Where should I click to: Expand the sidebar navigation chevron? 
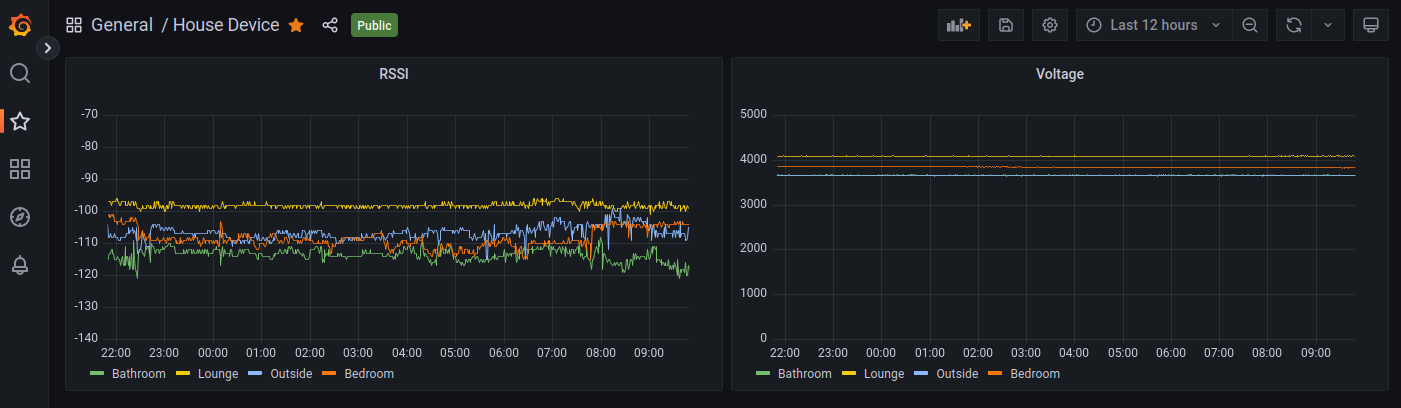click(47, 48)
